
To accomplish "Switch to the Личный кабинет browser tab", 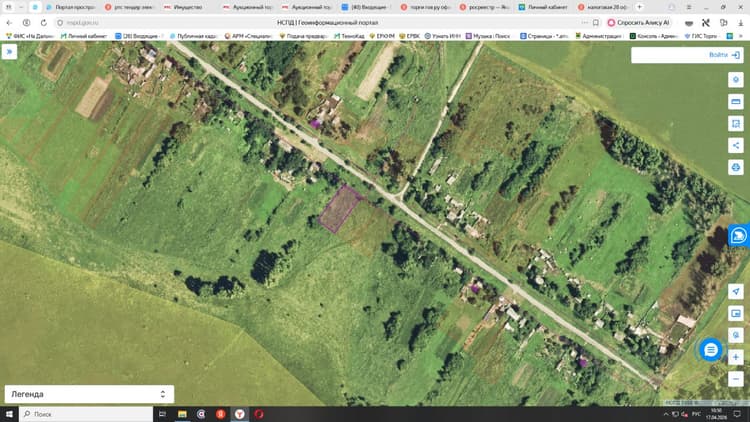I will click(546, 7).
